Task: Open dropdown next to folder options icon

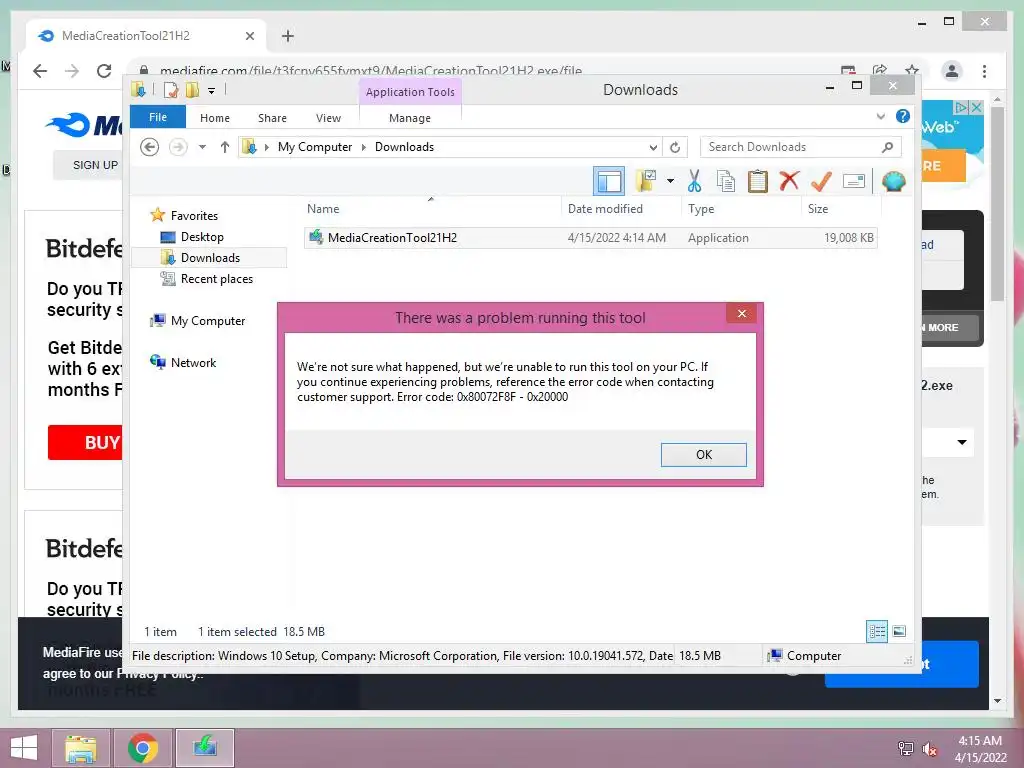Action: click(x=670, y=181)
